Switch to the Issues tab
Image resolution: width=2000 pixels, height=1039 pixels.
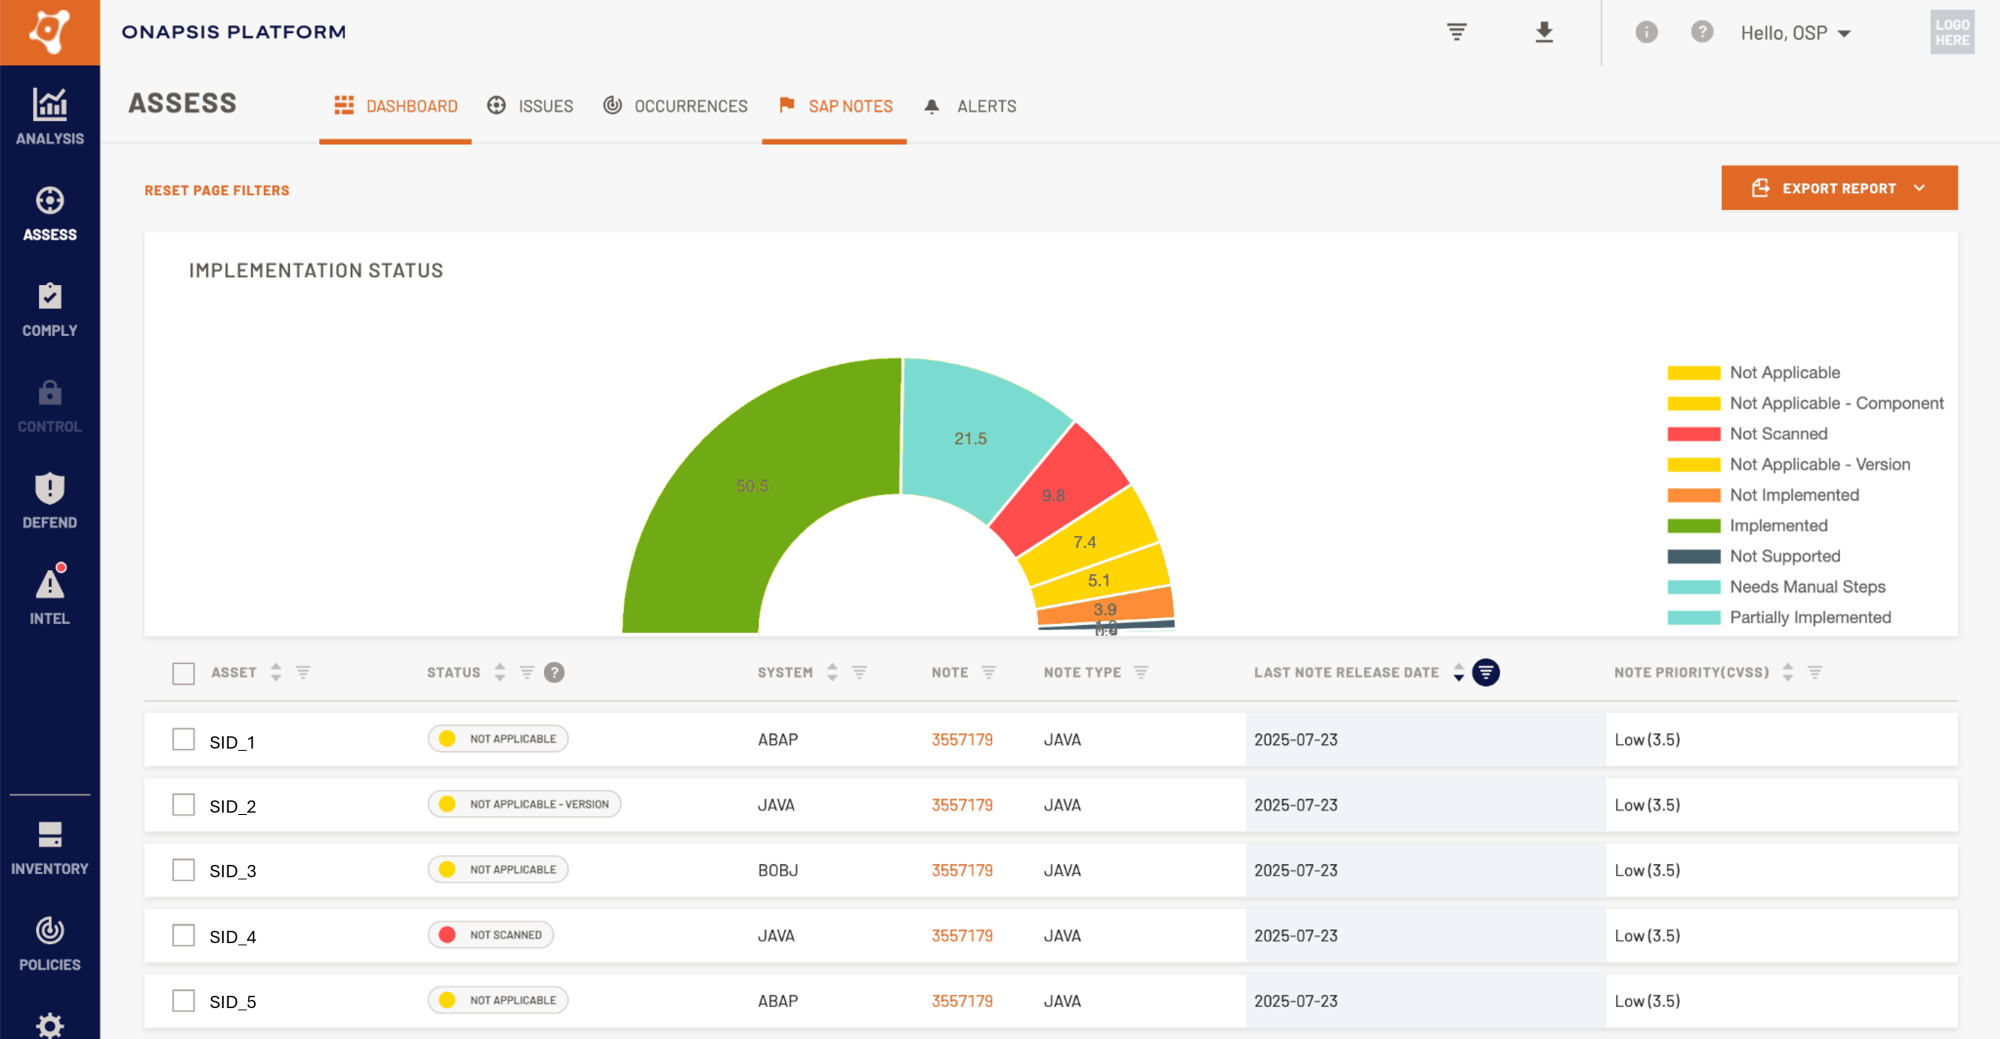coord(530,106)
